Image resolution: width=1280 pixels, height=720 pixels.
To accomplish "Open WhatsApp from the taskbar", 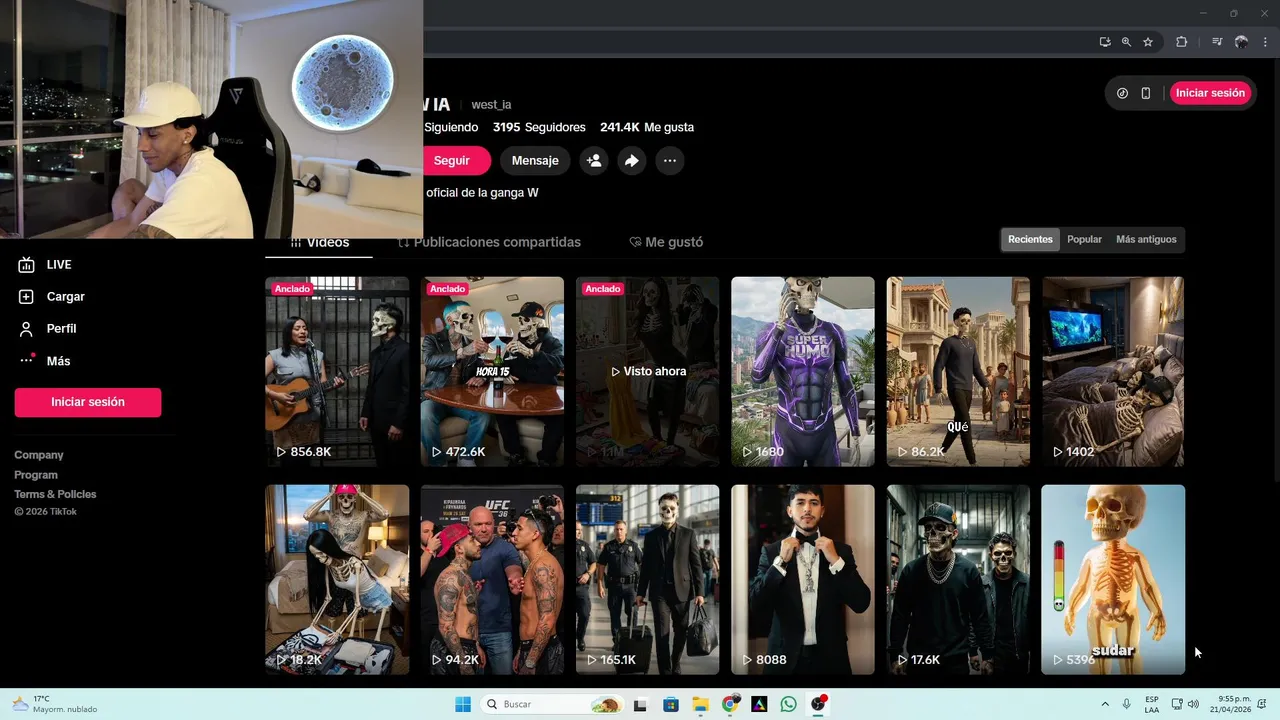I will (x=789, y=704).
